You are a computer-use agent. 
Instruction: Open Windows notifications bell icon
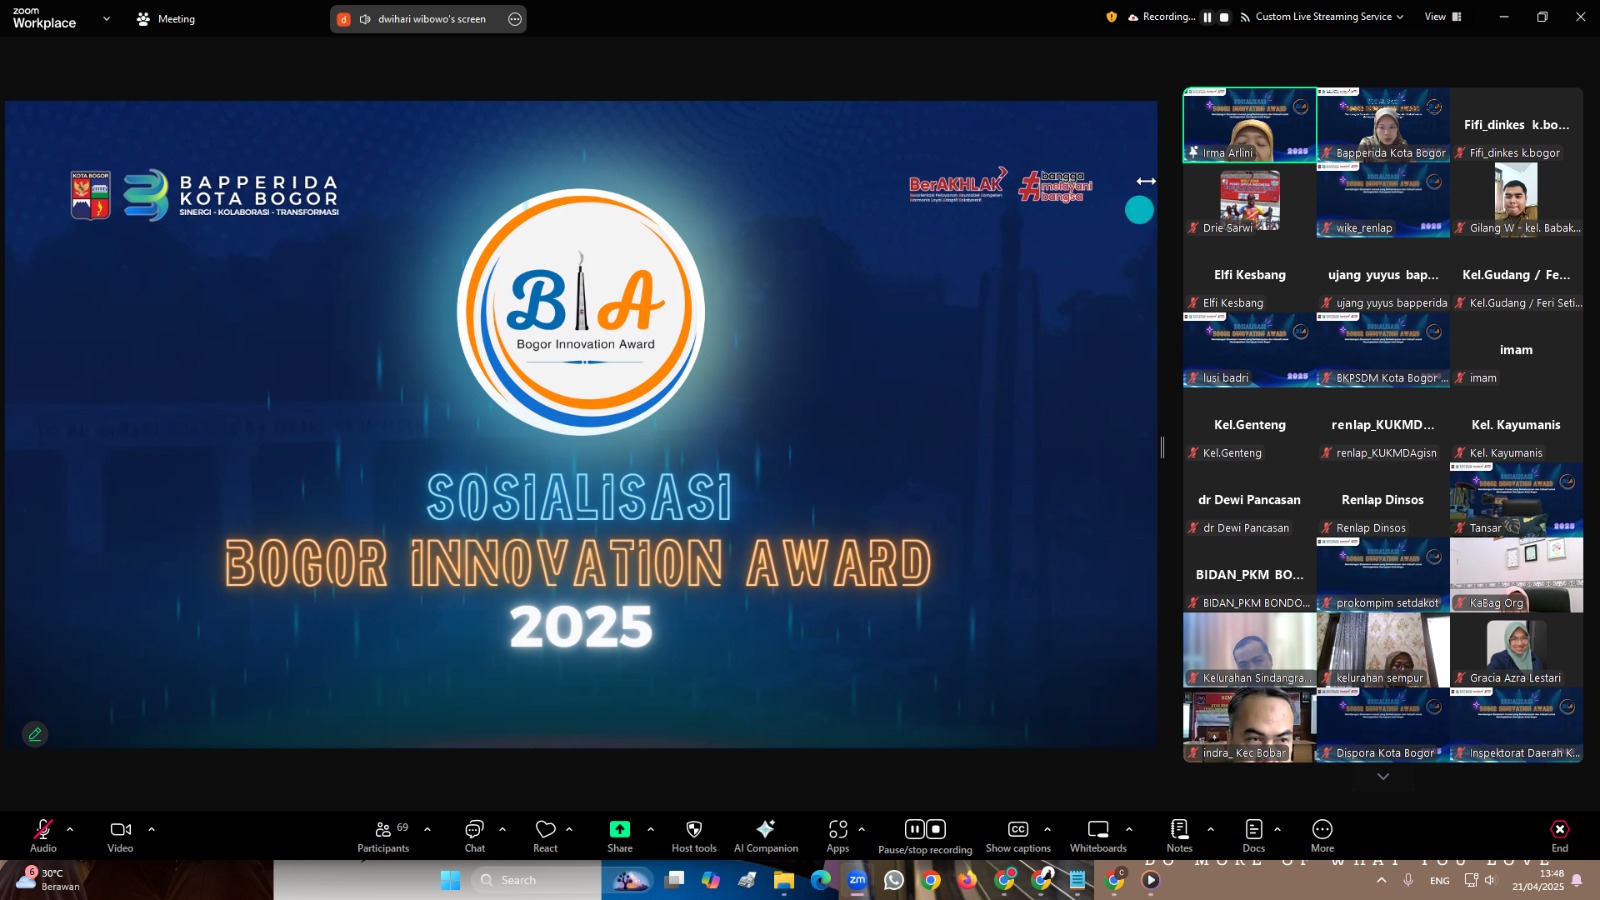(1577, 880)
